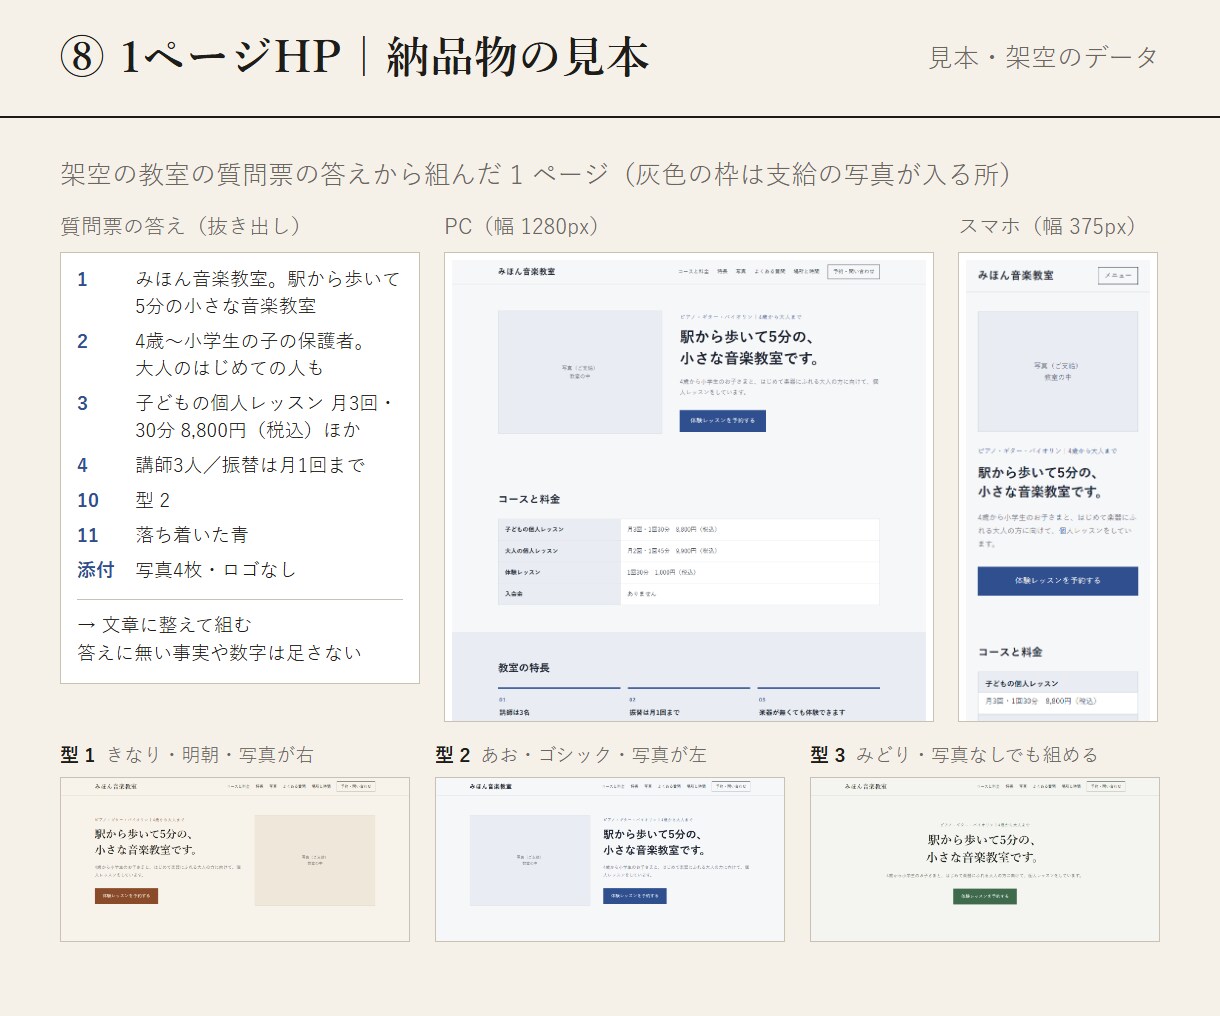
Task: Click 型 3 preview heading 駅から歩いて5分の、
Action: click(x=982, y=840)
